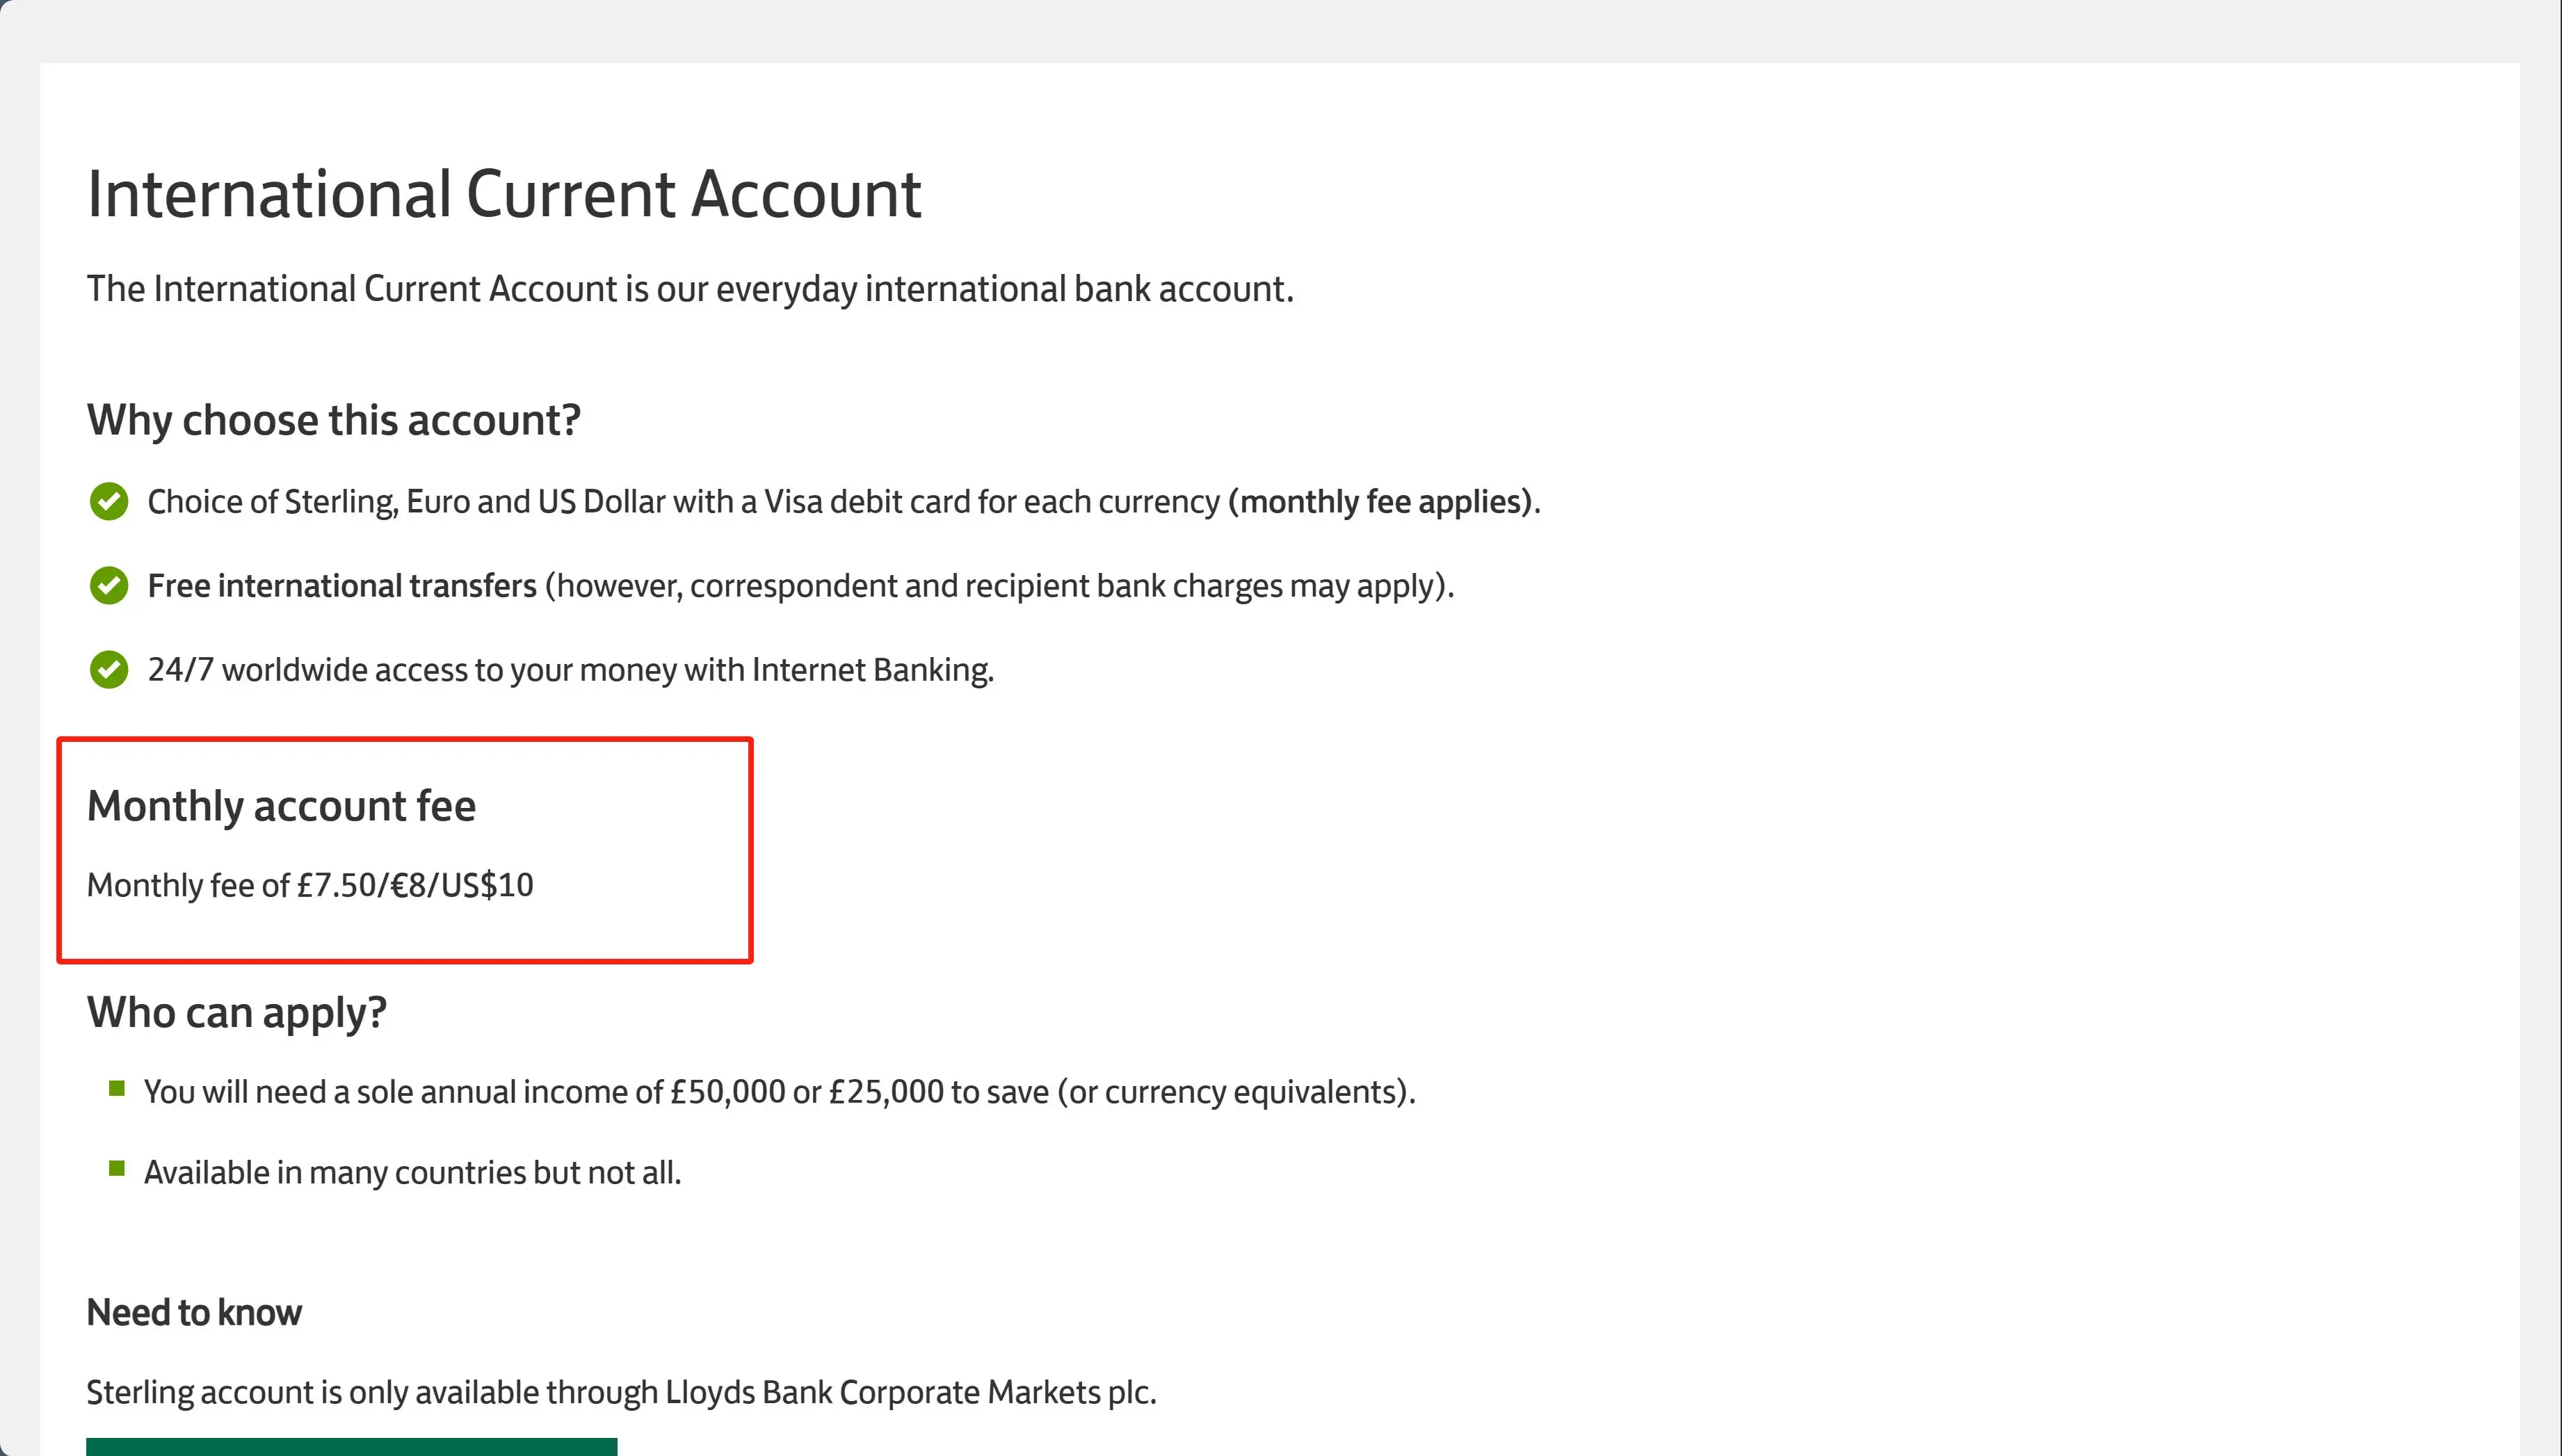Click the checkmark icon next to 24/7 worldwide access
Screen dimensions: 2562x1456
click(x=109, y=669)
